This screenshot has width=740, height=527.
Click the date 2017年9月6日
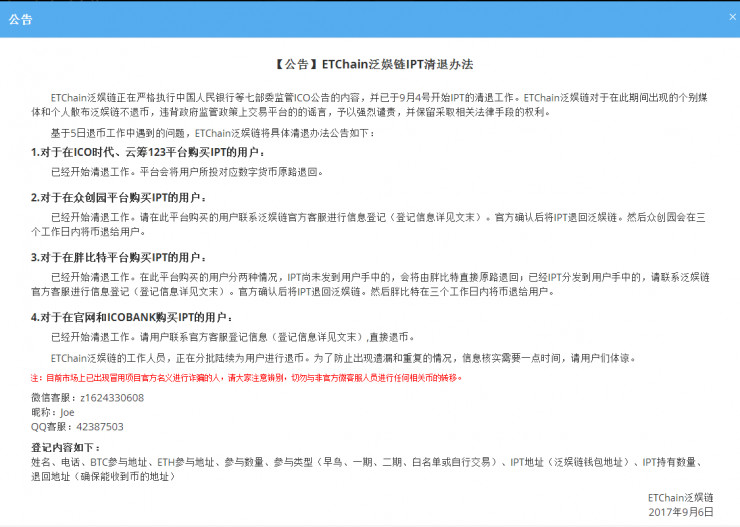[681, 512]
